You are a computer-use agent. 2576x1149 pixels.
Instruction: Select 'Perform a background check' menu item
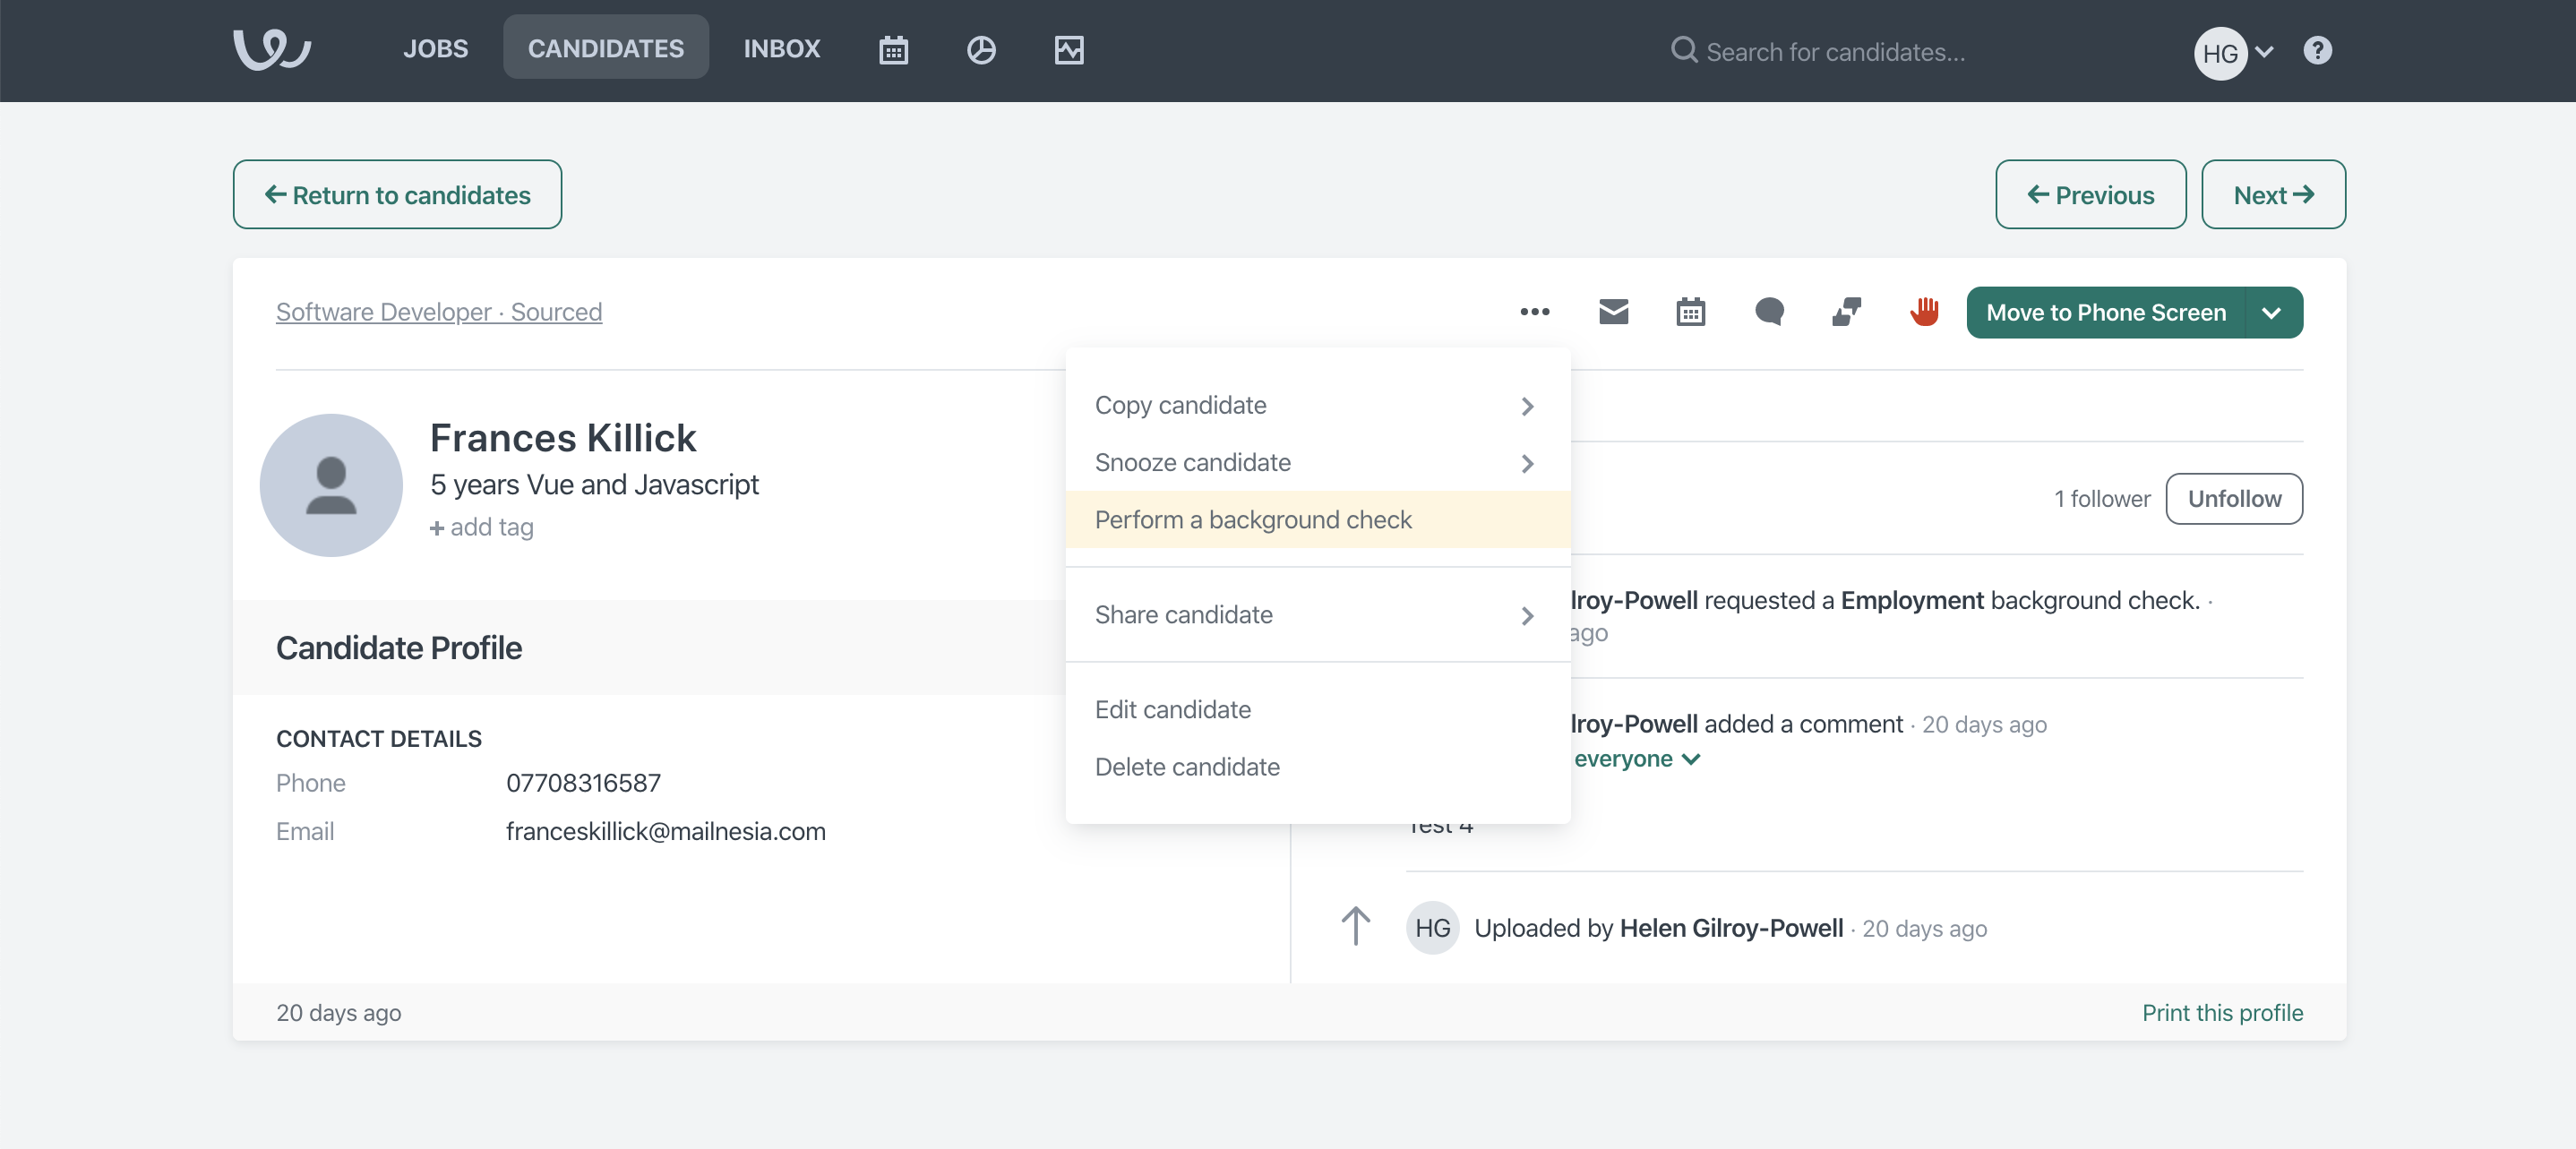click(1252, 520)
